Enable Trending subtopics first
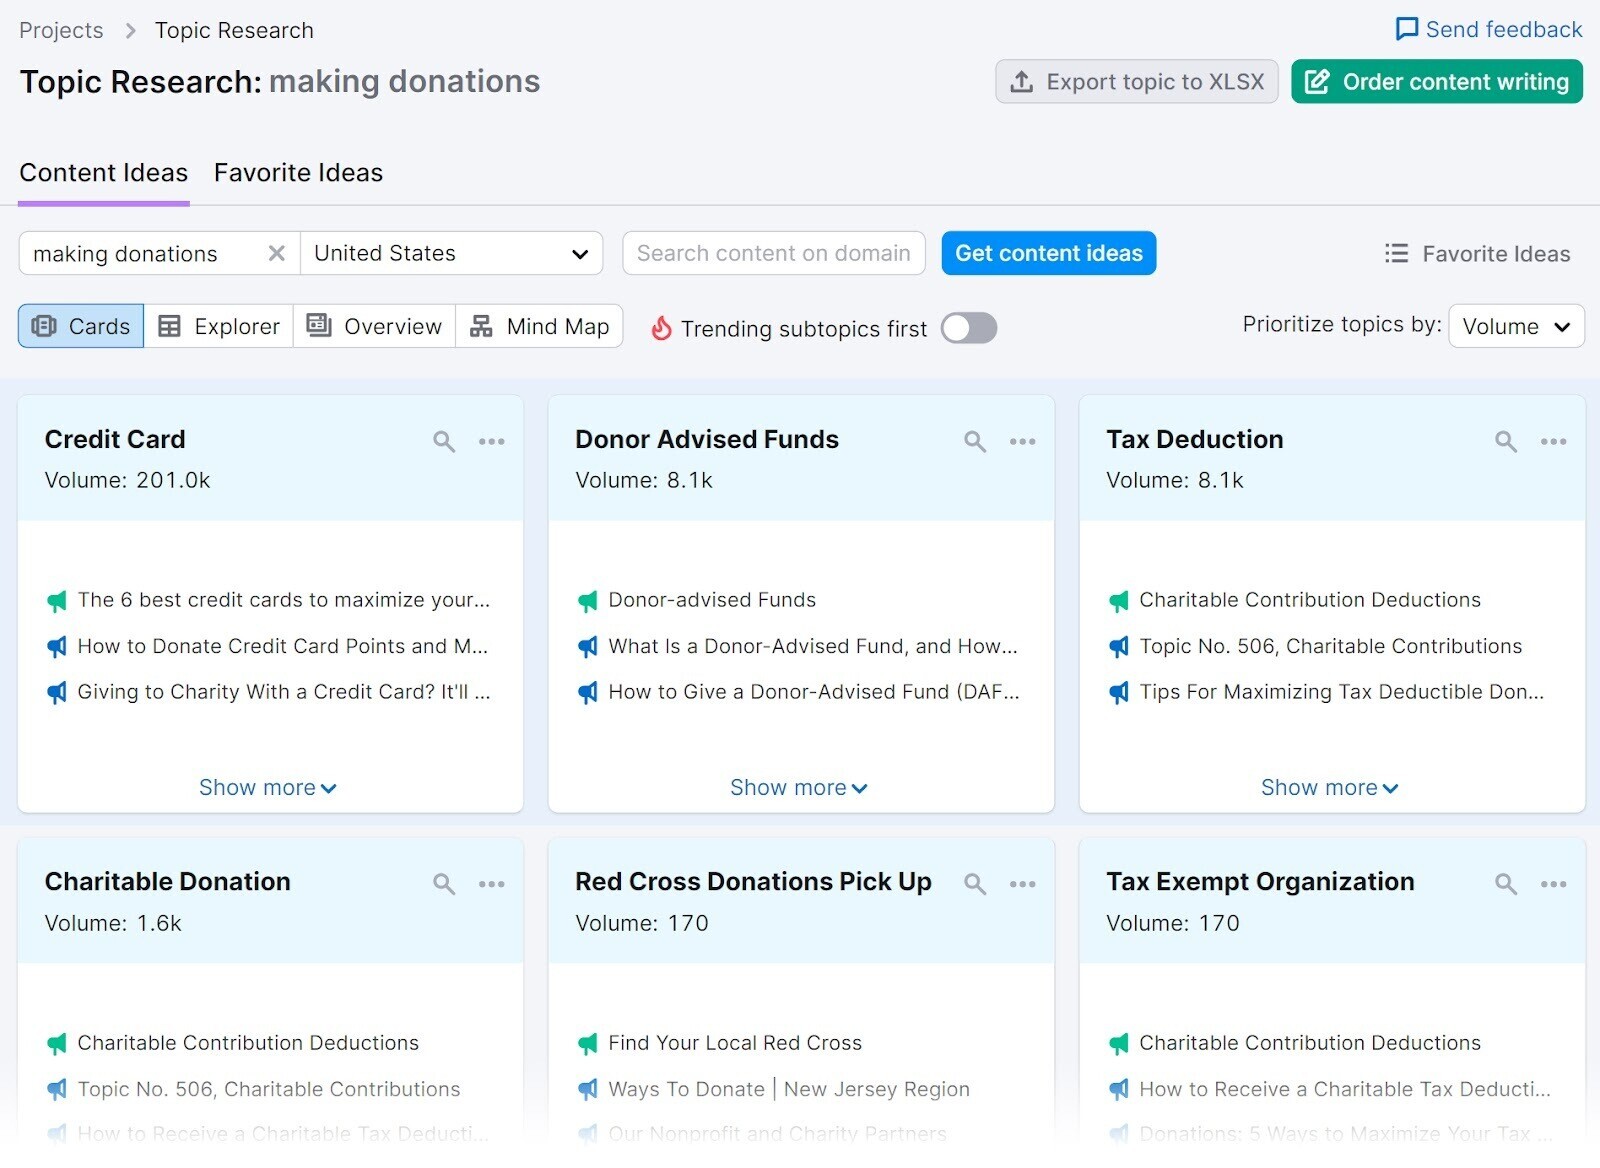The height and width of the screenshot is (1168, 1600). click(x=967, y=327)
